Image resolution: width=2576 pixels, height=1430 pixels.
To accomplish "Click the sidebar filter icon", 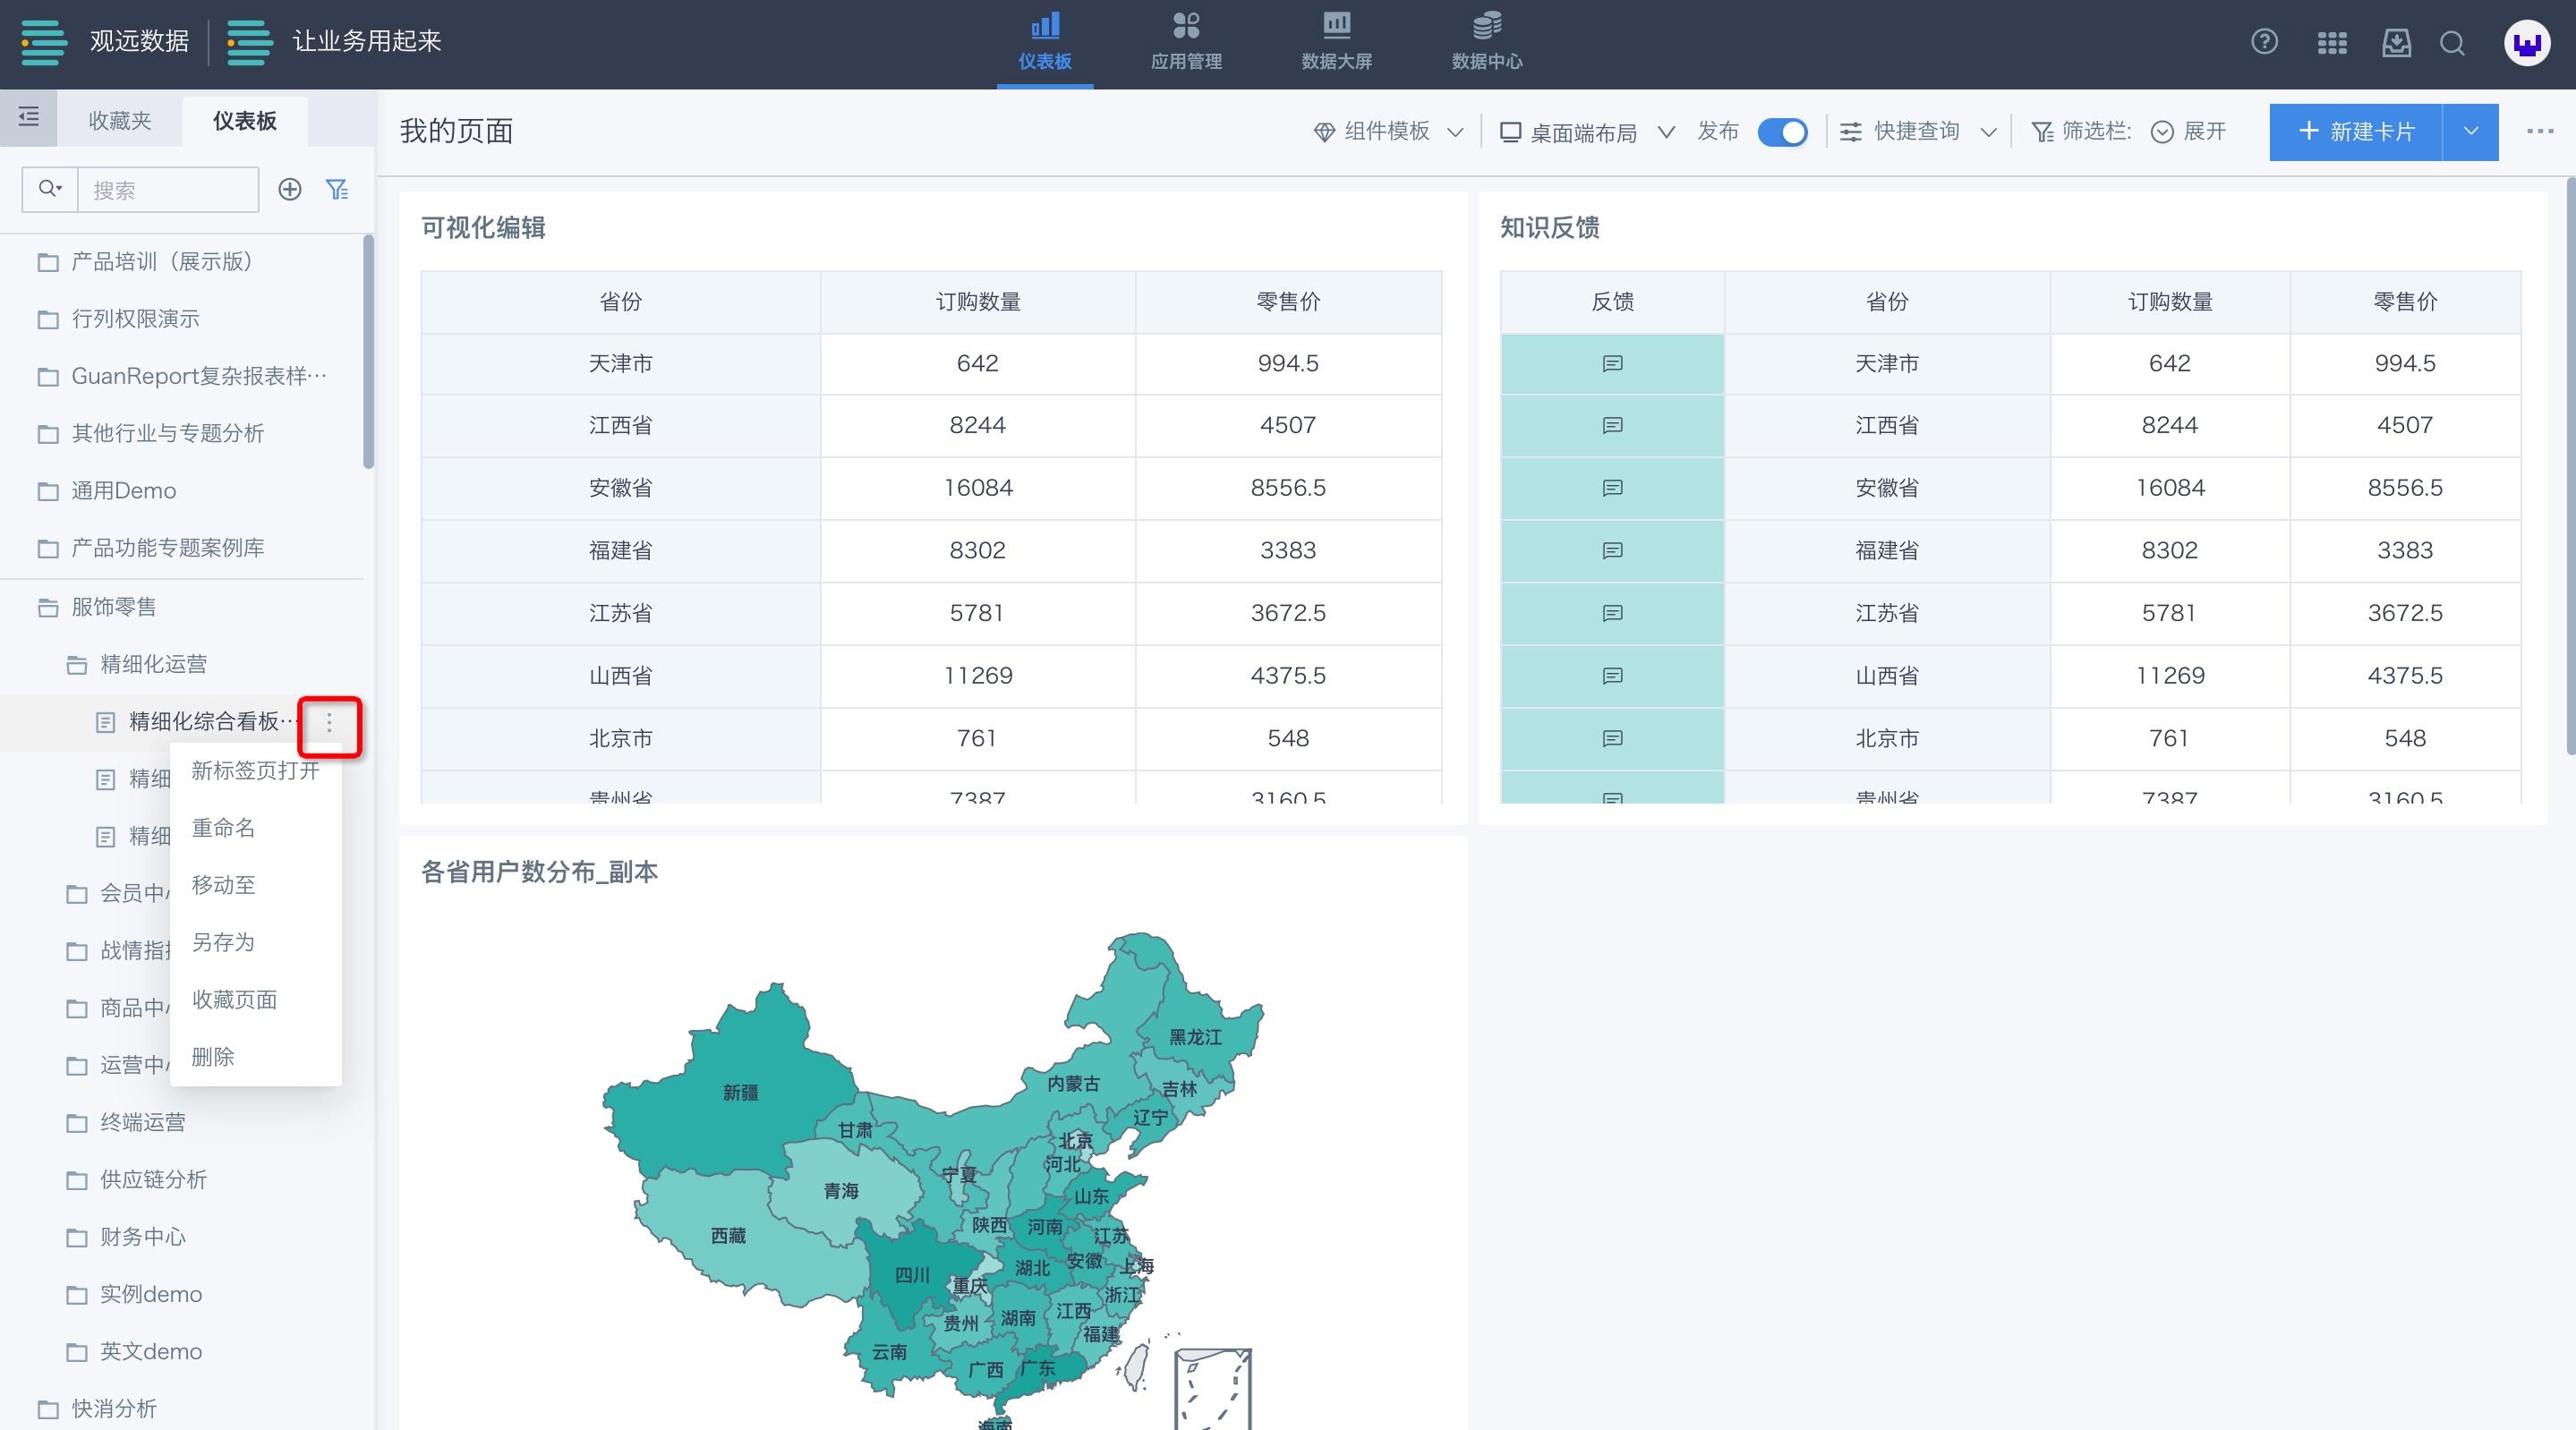I will (x=338, y=189).
